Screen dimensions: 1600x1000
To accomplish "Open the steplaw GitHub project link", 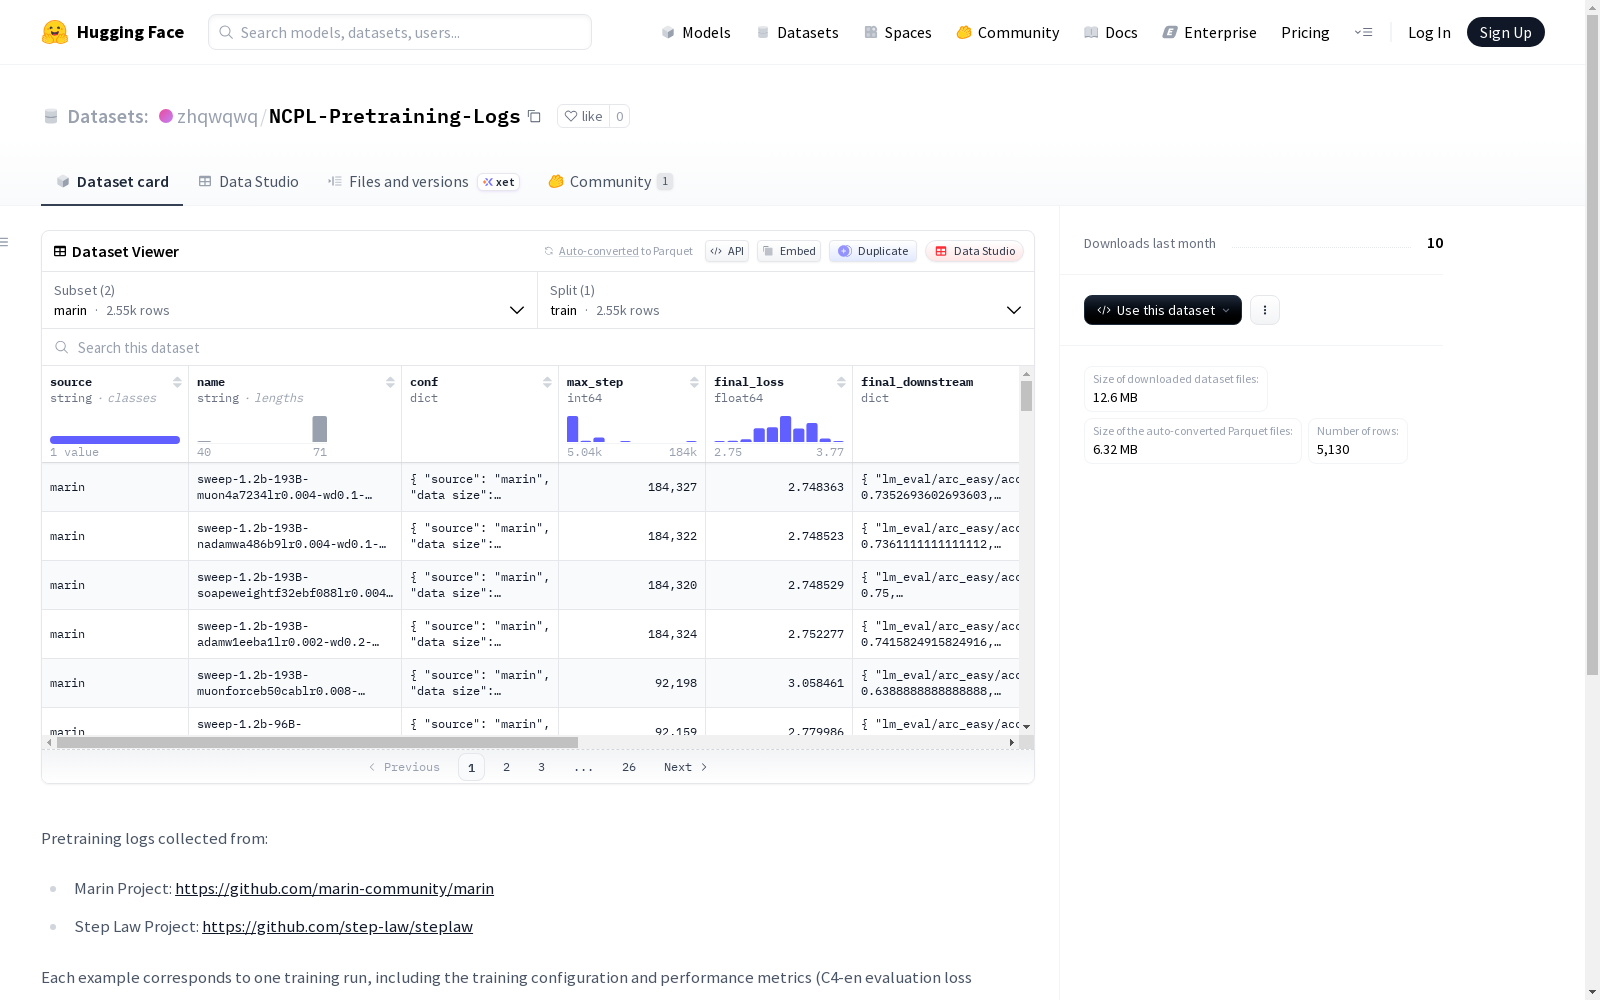I will coord(337,926).
